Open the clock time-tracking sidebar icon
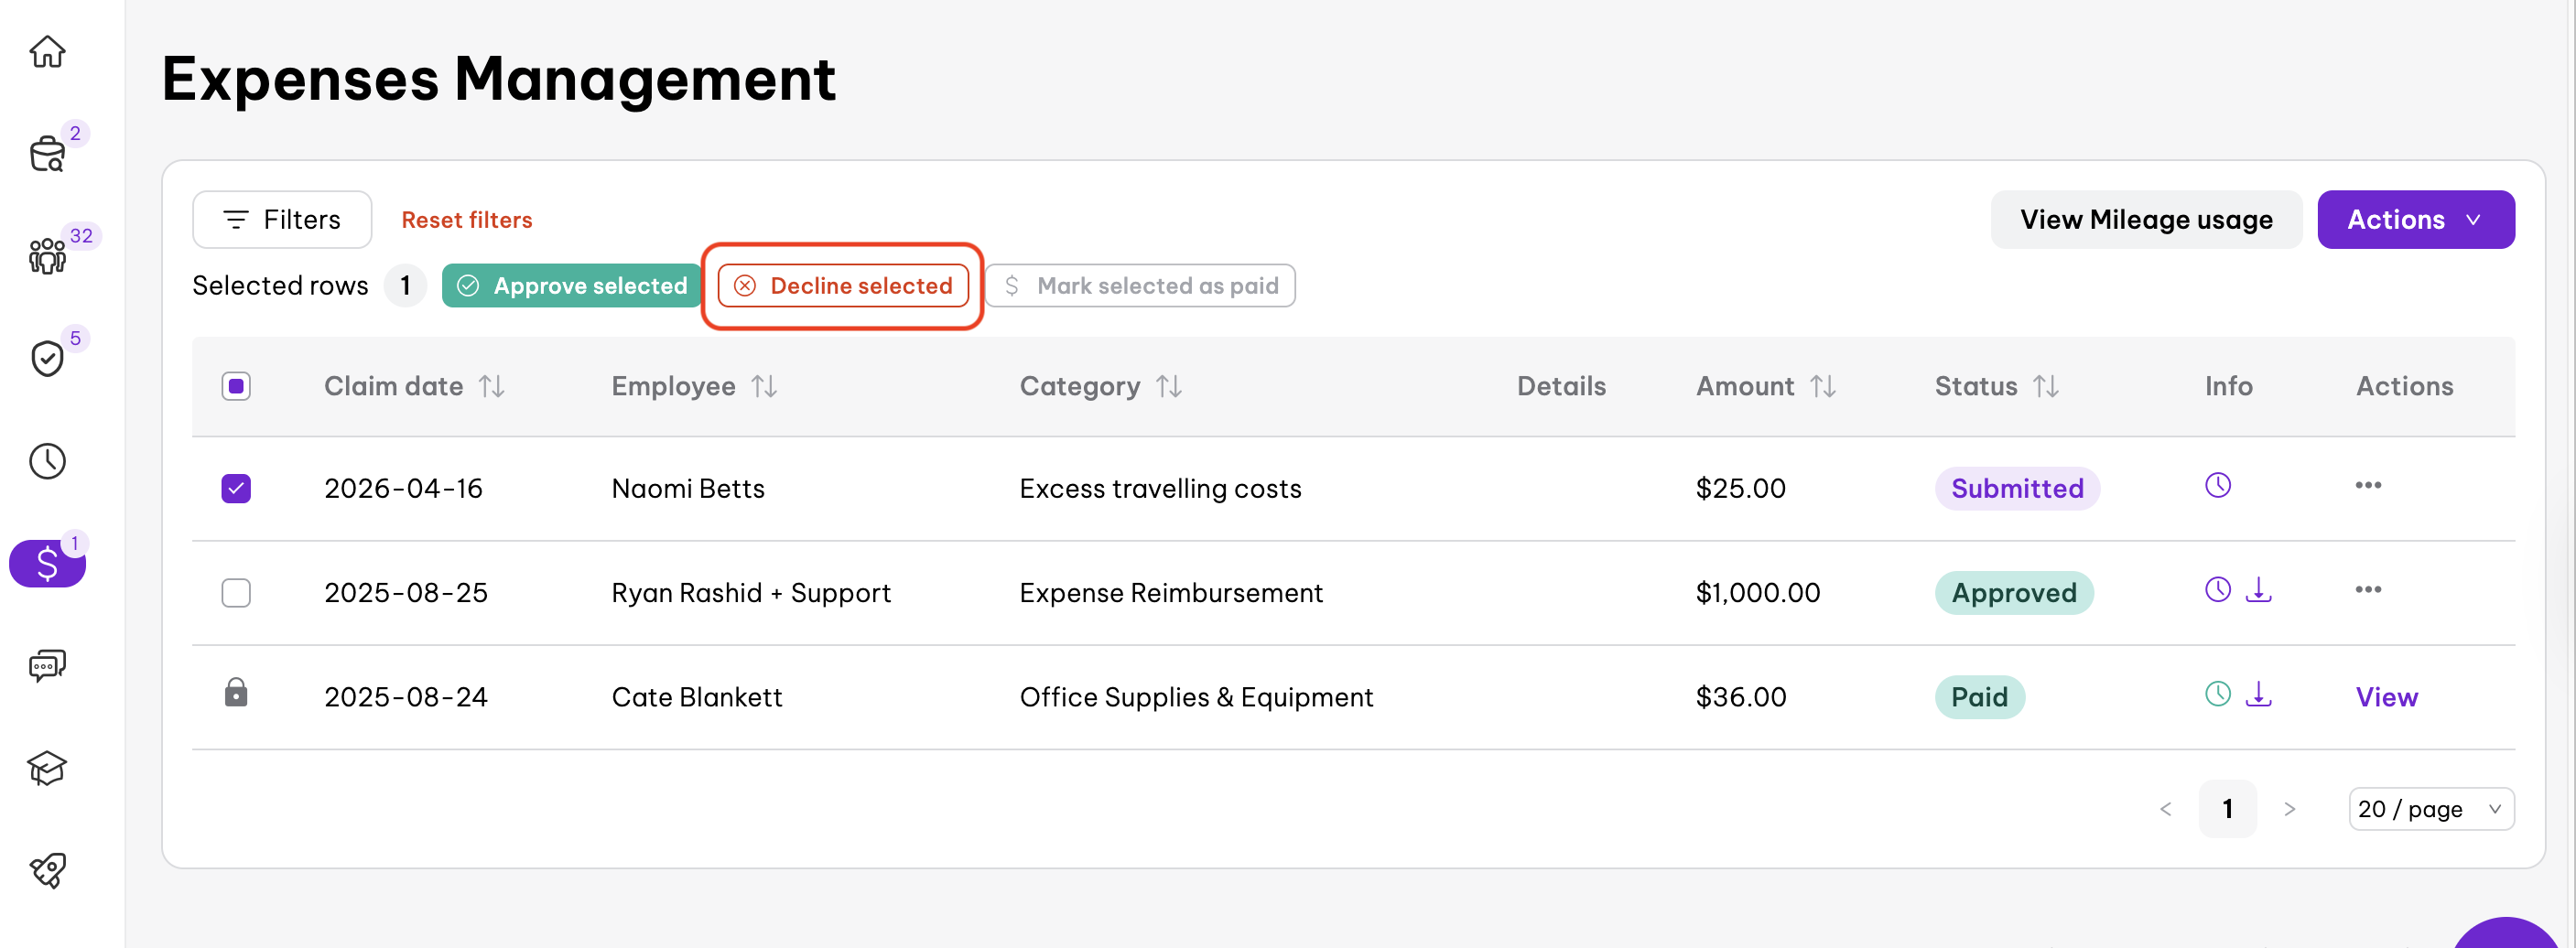The height and width of the screenshot is (948, 2576). point(47,461)
